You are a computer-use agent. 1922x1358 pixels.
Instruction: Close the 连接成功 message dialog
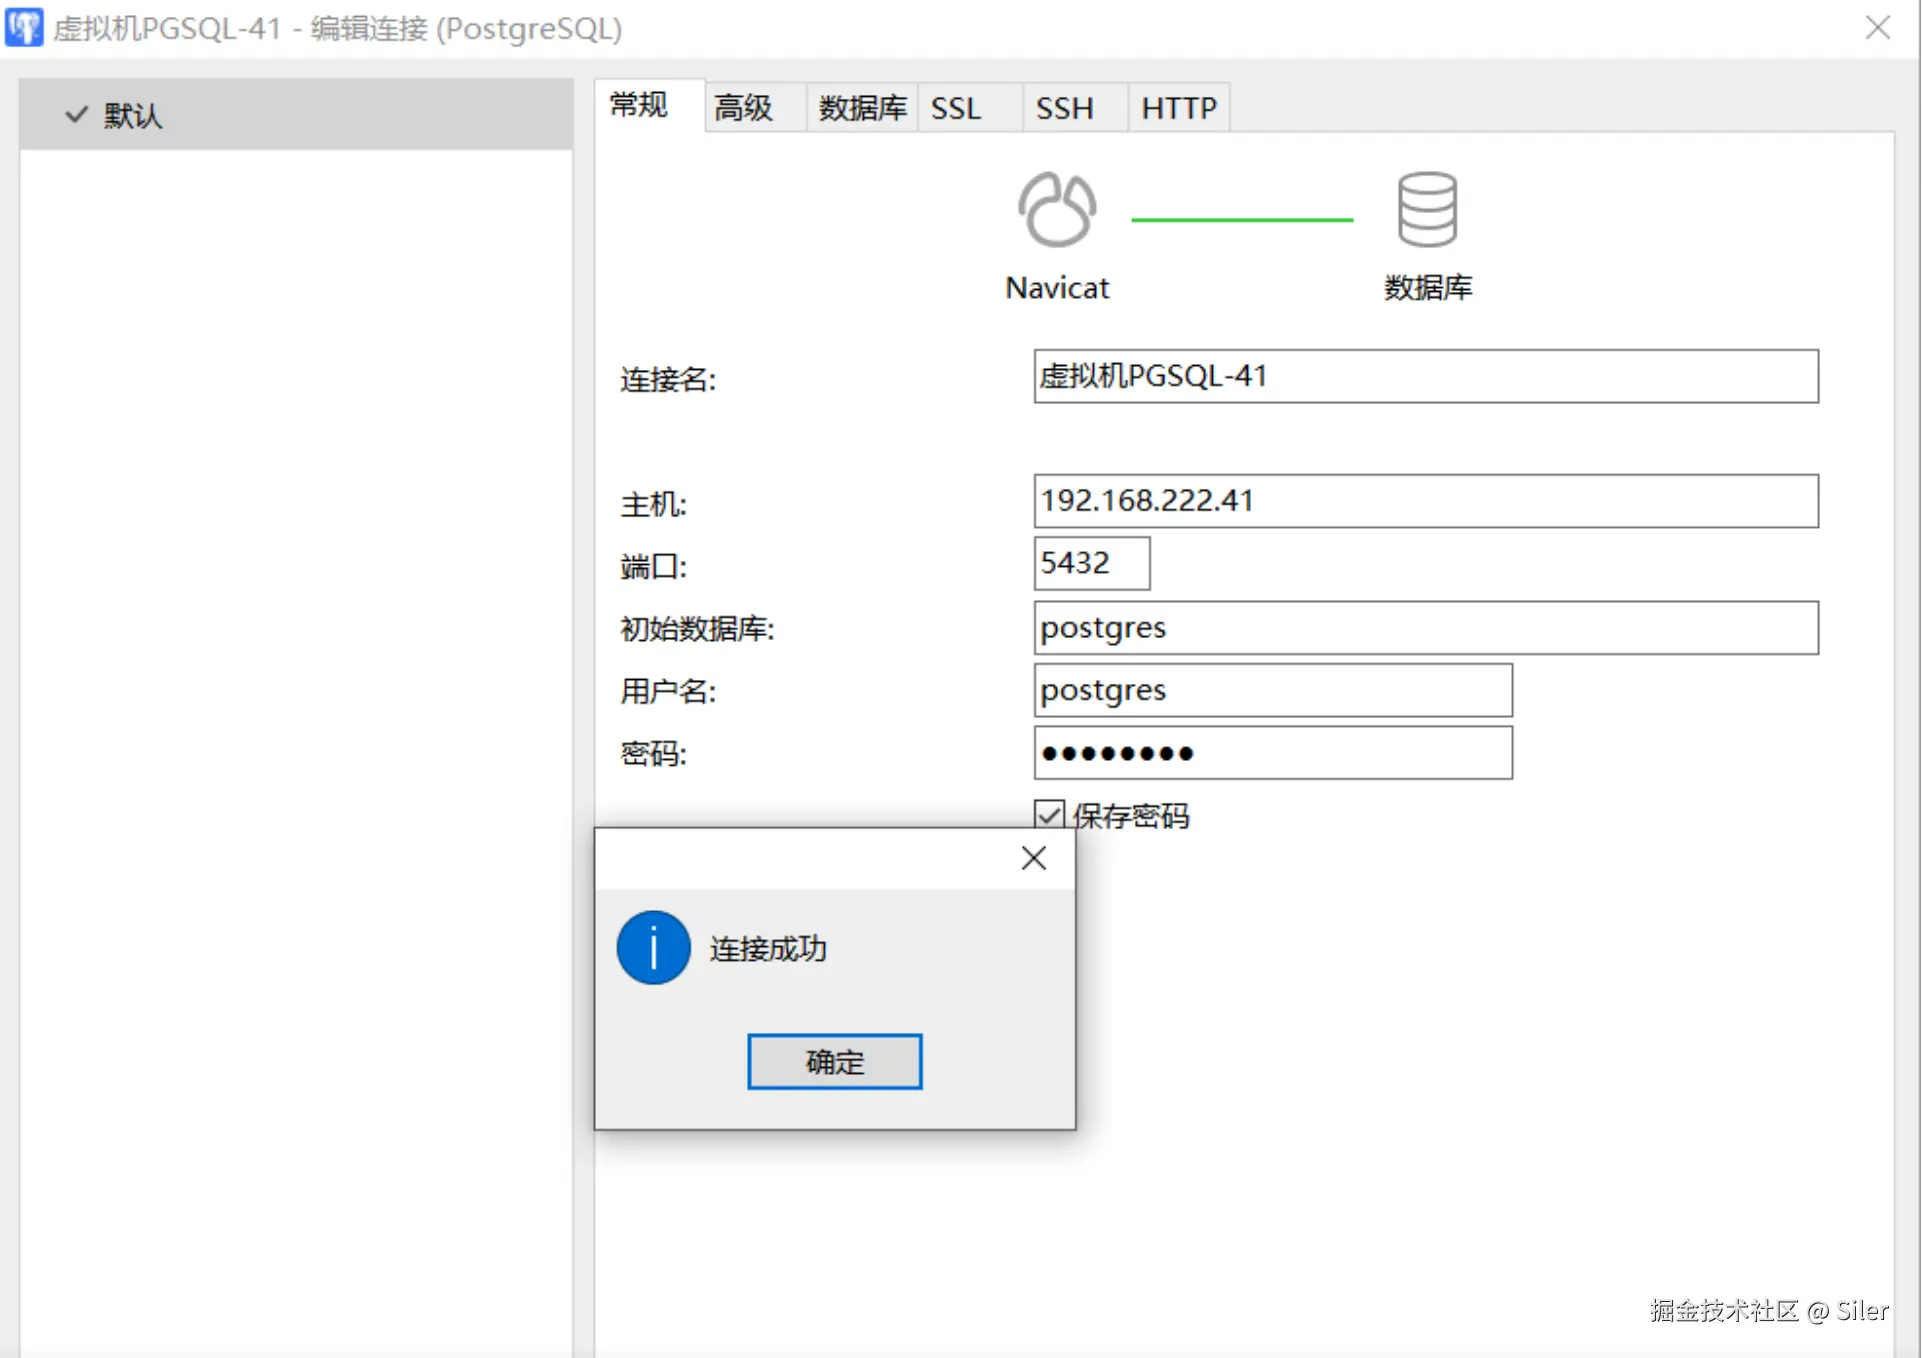pos(1032,858)
